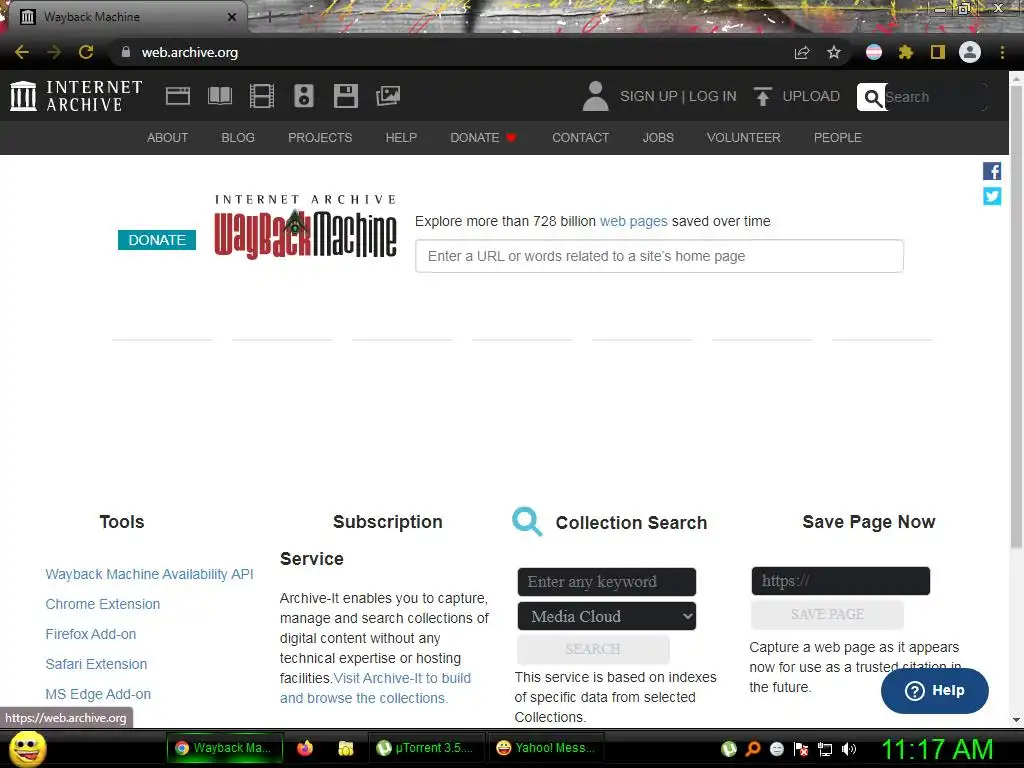Open Firefox from the taskbar
1024x768 pixels.
[x=305, y=748]
